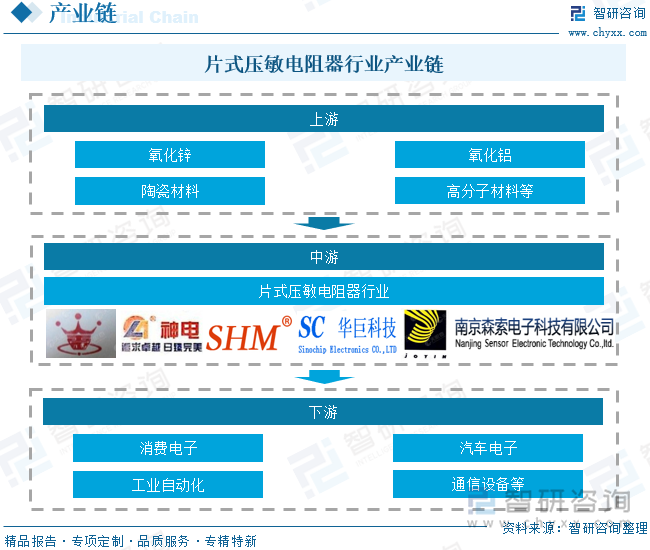Open the www.chyxx.com link
650x550 pixels.
607,32
